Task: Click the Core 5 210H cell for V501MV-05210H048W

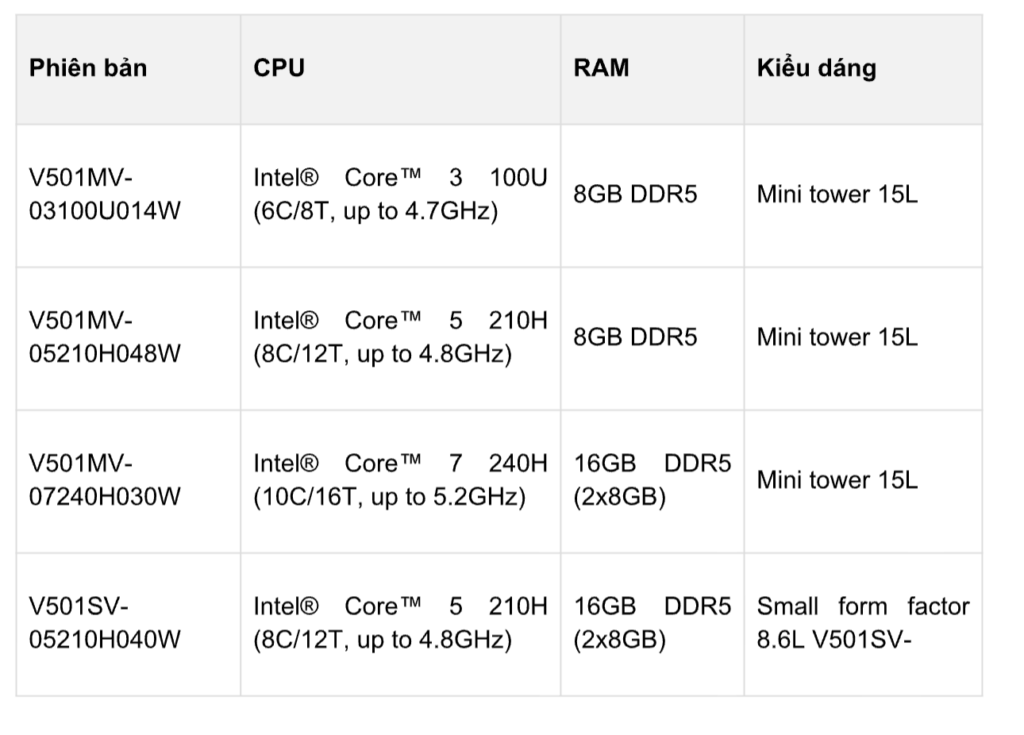Action: pos(400,338)
